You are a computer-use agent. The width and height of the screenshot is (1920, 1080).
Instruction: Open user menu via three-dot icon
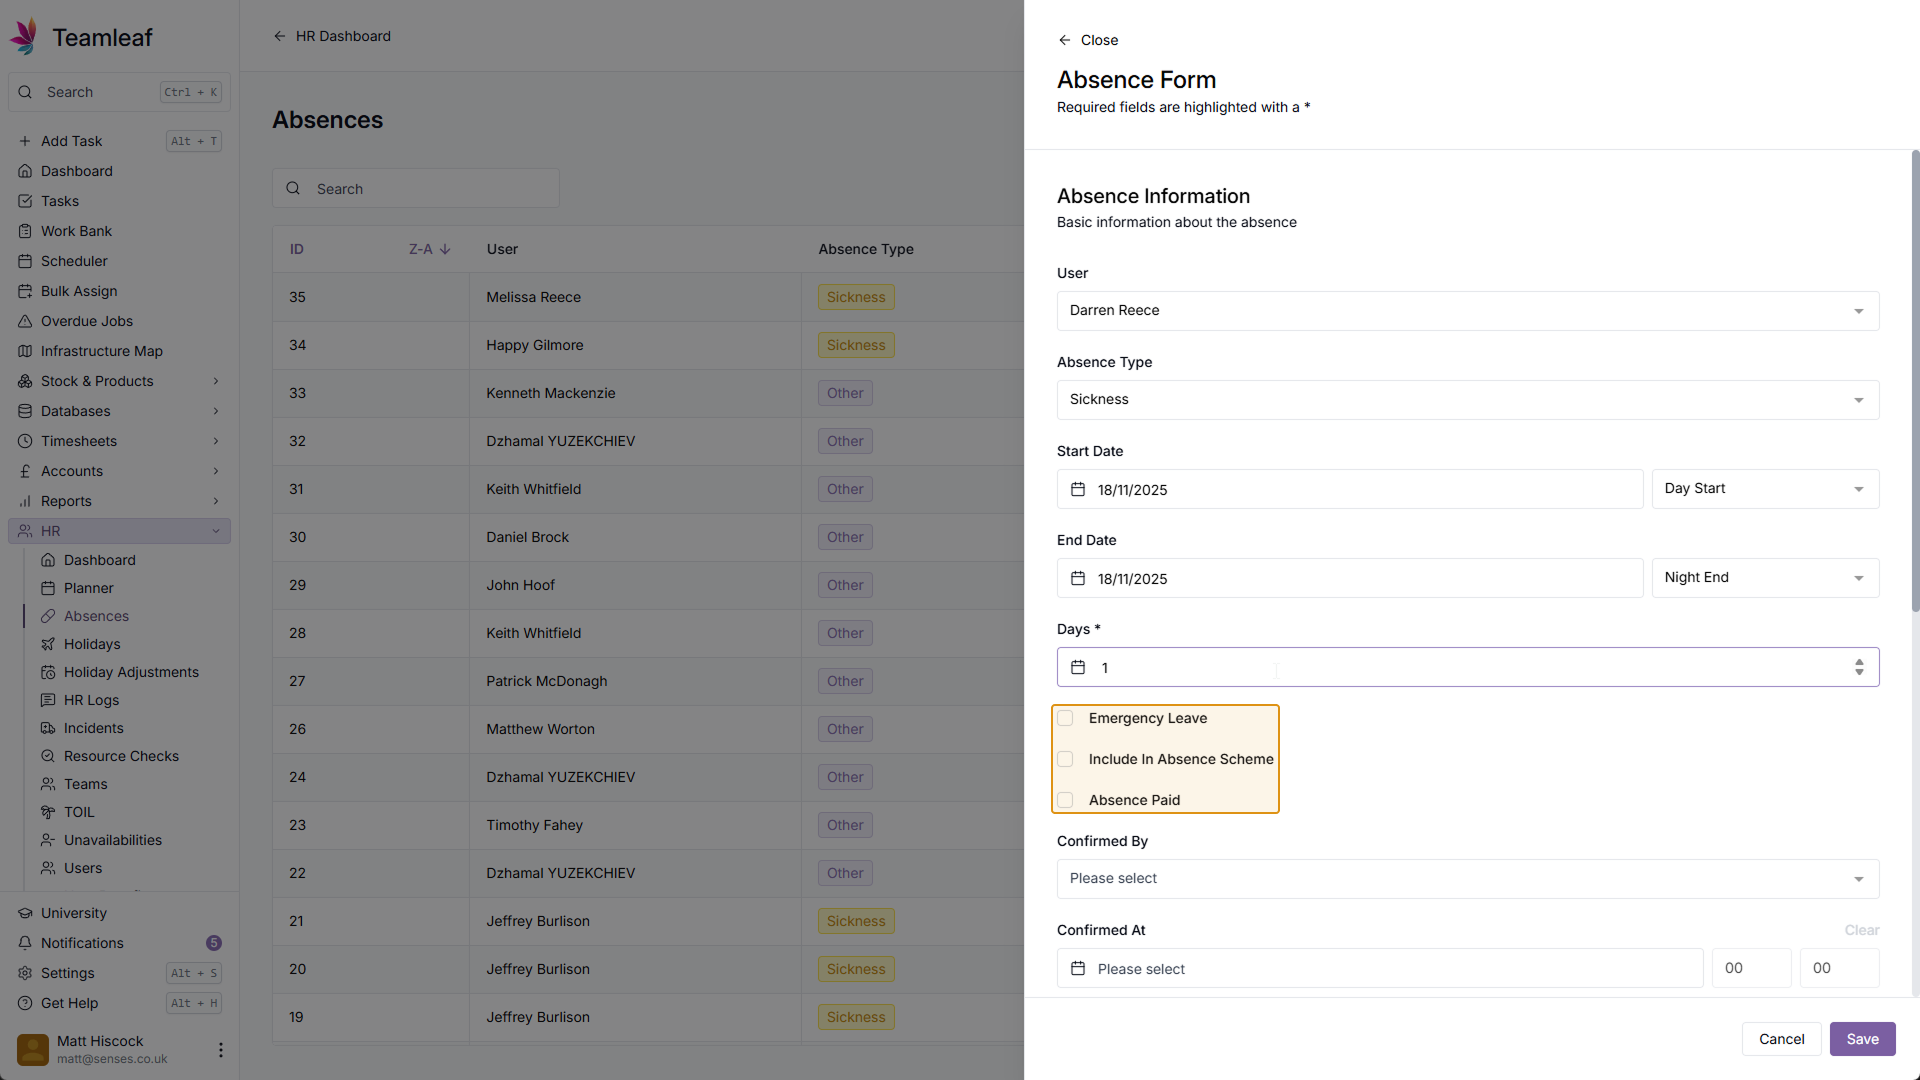(x=220, y=1049)
